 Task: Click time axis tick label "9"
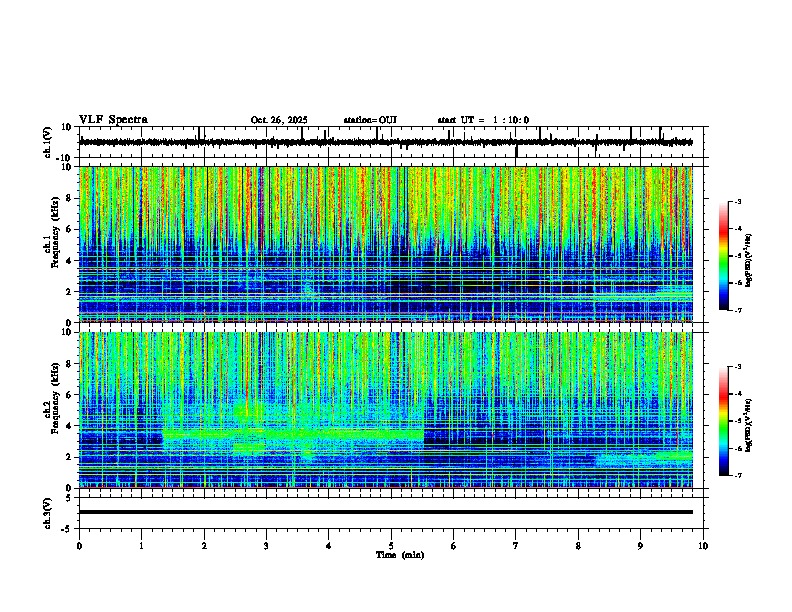[640, 546]
